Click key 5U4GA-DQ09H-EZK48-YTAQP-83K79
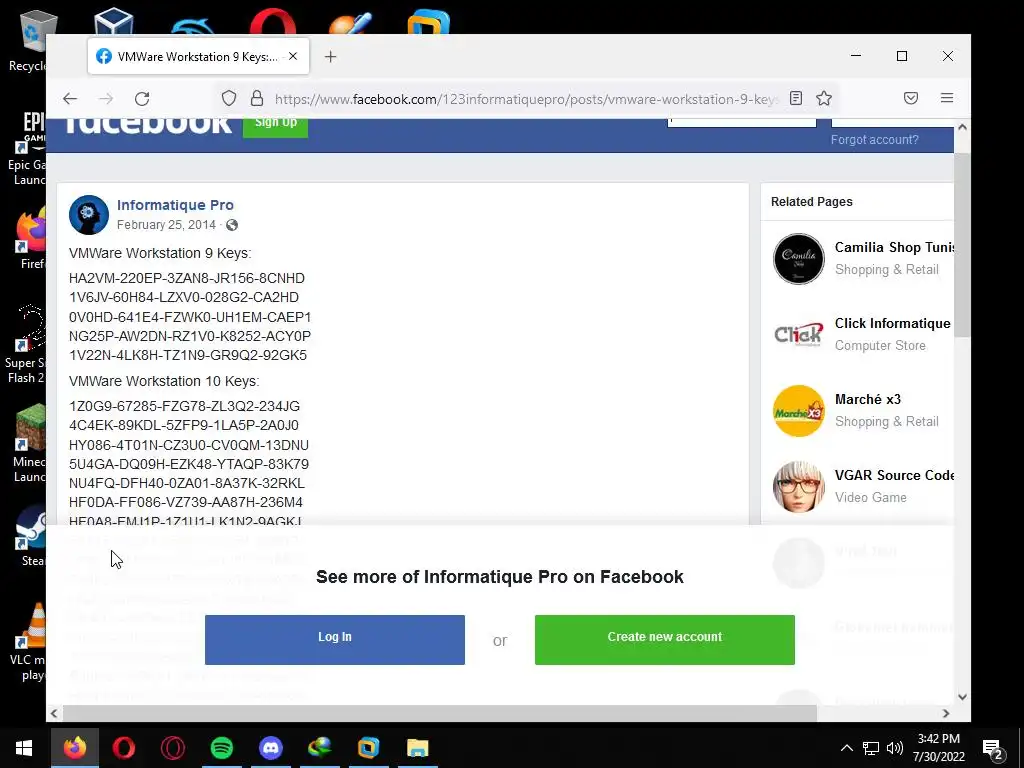 (189, 464)
